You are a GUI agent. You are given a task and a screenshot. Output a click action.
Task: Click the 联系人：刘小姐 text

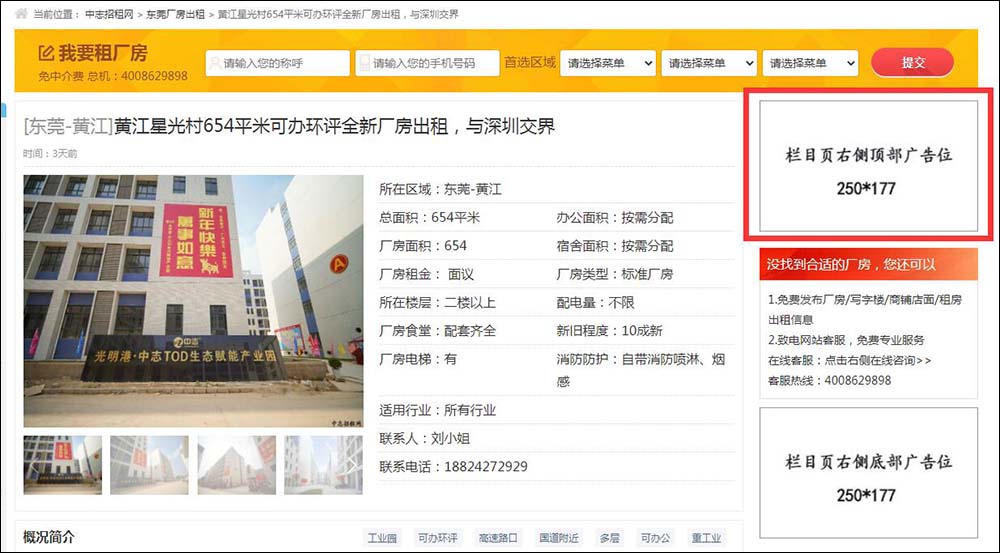[425, 438]
